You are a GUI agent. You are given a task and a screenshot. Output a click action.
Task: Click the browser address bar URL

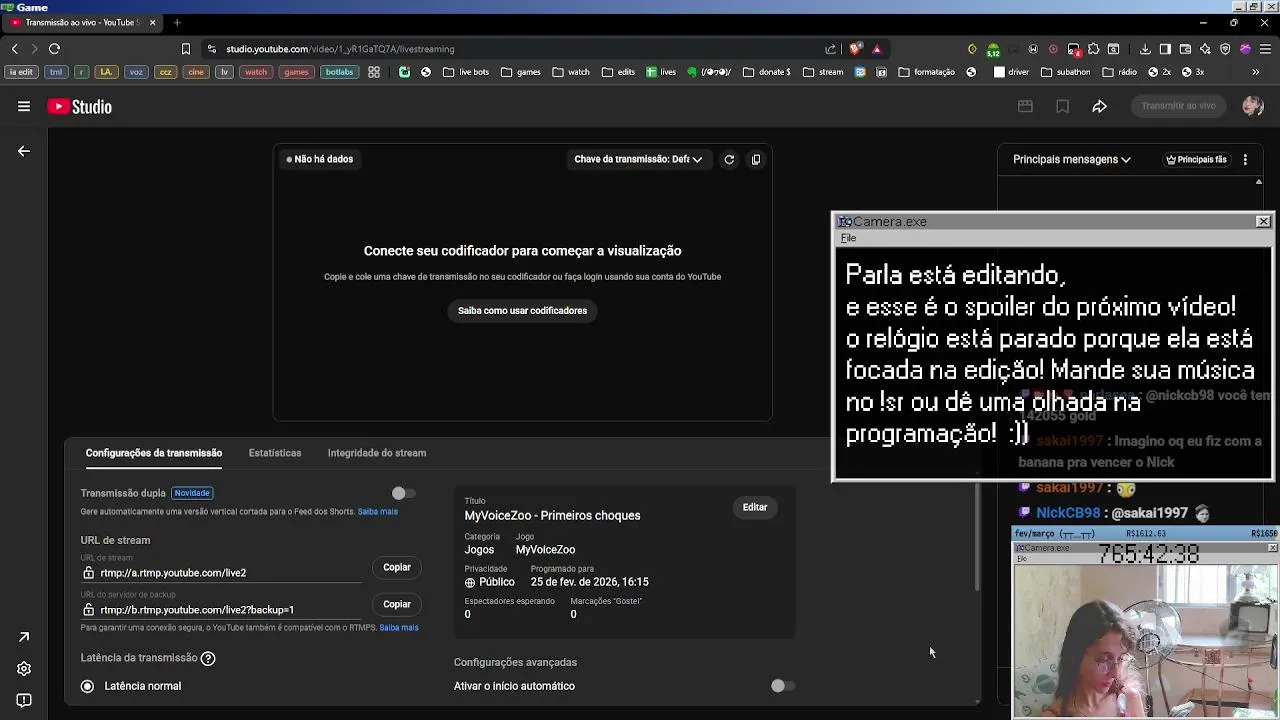click(340, 48)
